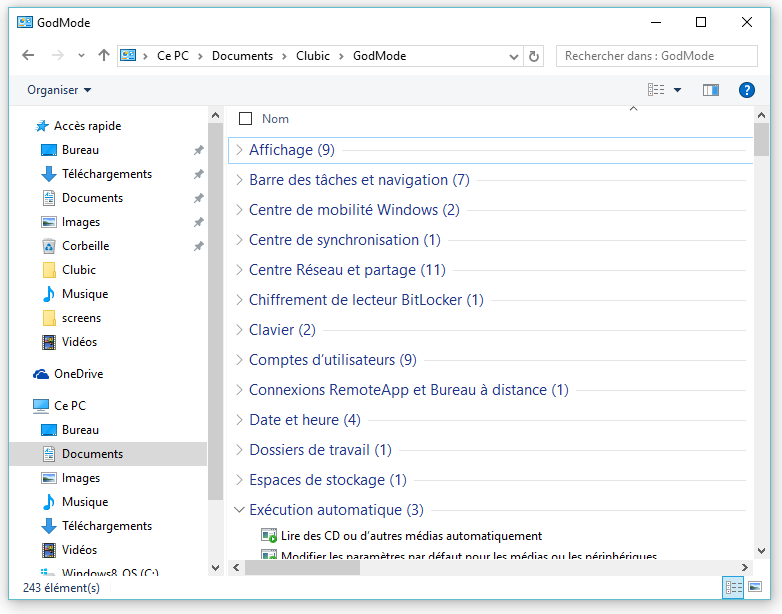The width and height of the screenshot is (782, 614).
Task: Expand Chiffrement de lecteur BitLocker group
Action: (239, 300)
